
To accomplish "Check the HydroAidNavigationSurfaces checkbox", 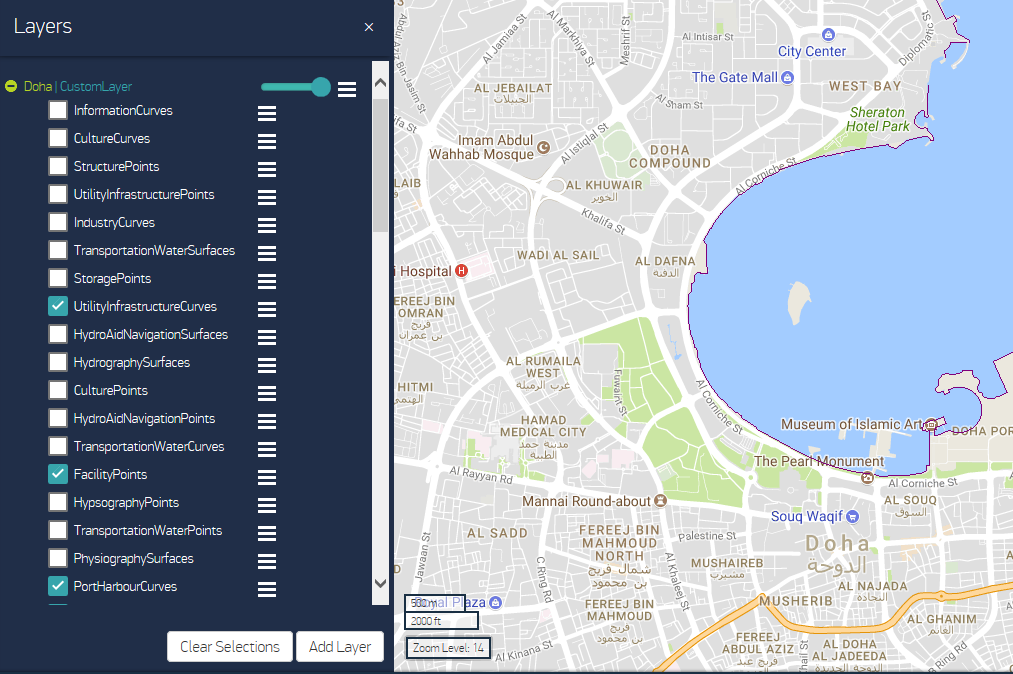I will [58, 334].
